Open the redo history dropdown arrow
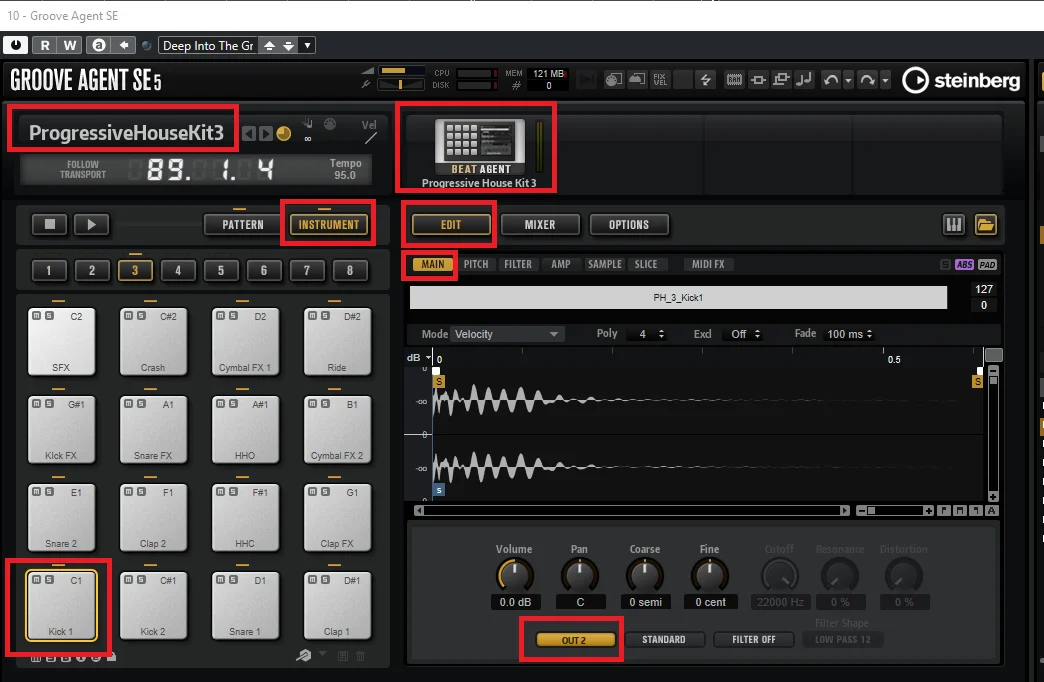Viewport: 1044px width, 682px height. point(885,81)
